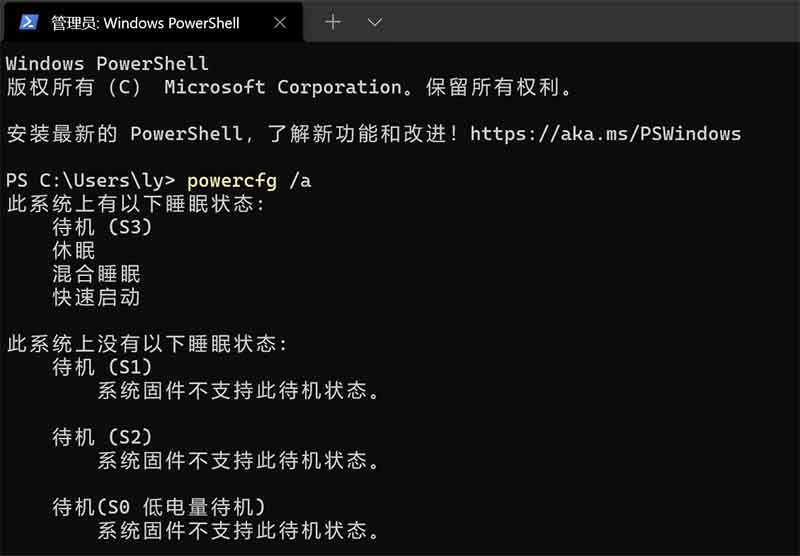Image resolution: width=800 pixels, height=556 pixels.
Task: Click the PowerShell icon in the tab
Action: pyautogui.click(x=29, y=22)
